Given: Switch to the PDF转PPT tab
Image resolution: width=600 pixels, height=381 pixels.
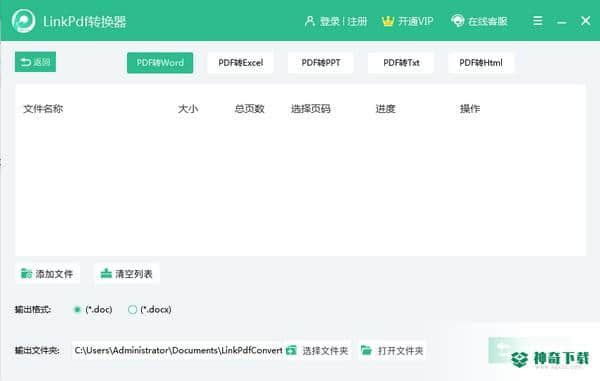Looking at the screenshot, I should (321, 63).
